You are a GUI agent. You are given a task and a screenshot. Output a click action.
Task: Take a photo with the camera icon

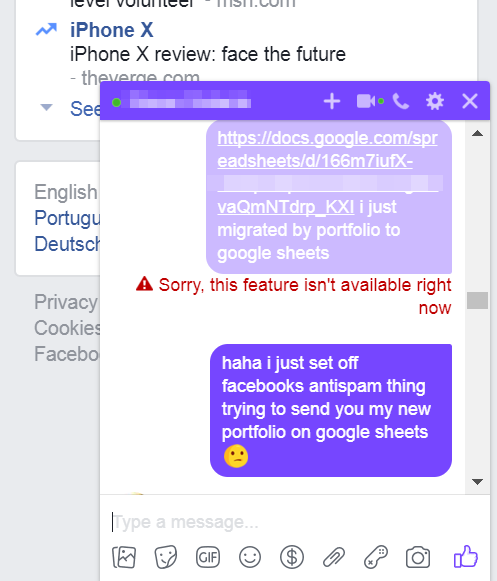pyautogui.click(x=418, y=557)
